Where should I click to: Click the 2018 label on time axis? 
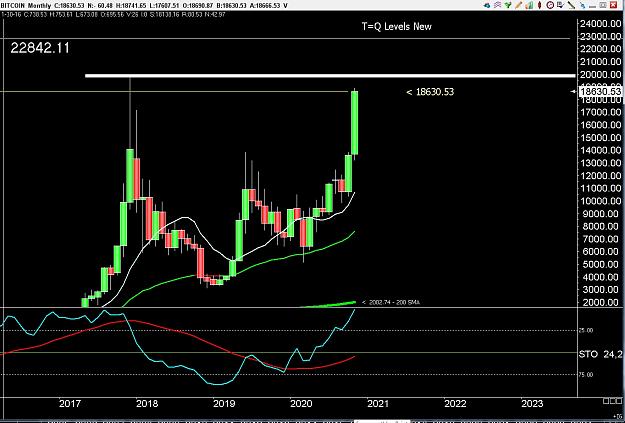(147, 403)
